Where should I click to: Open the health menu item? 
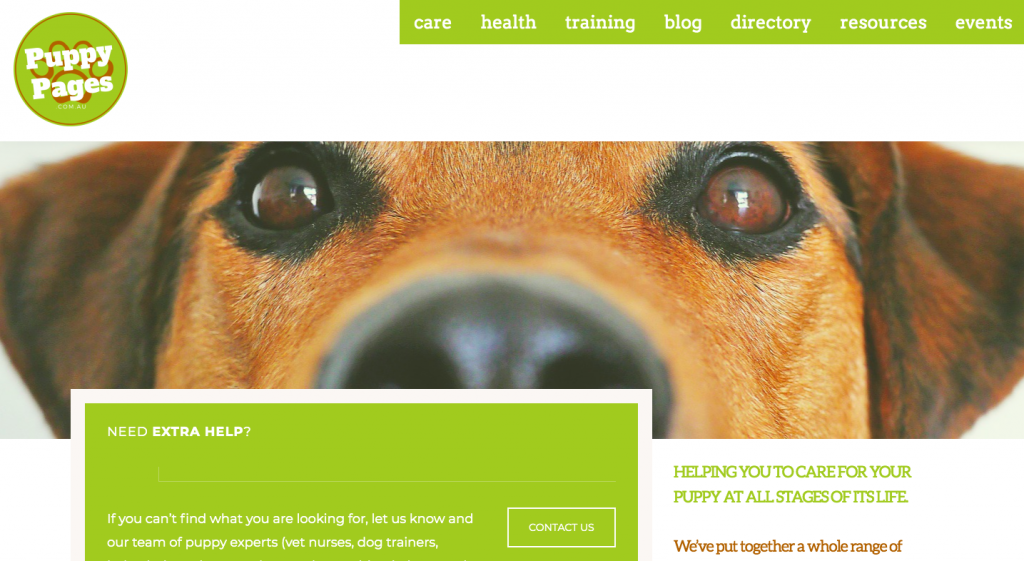[508, 22]
